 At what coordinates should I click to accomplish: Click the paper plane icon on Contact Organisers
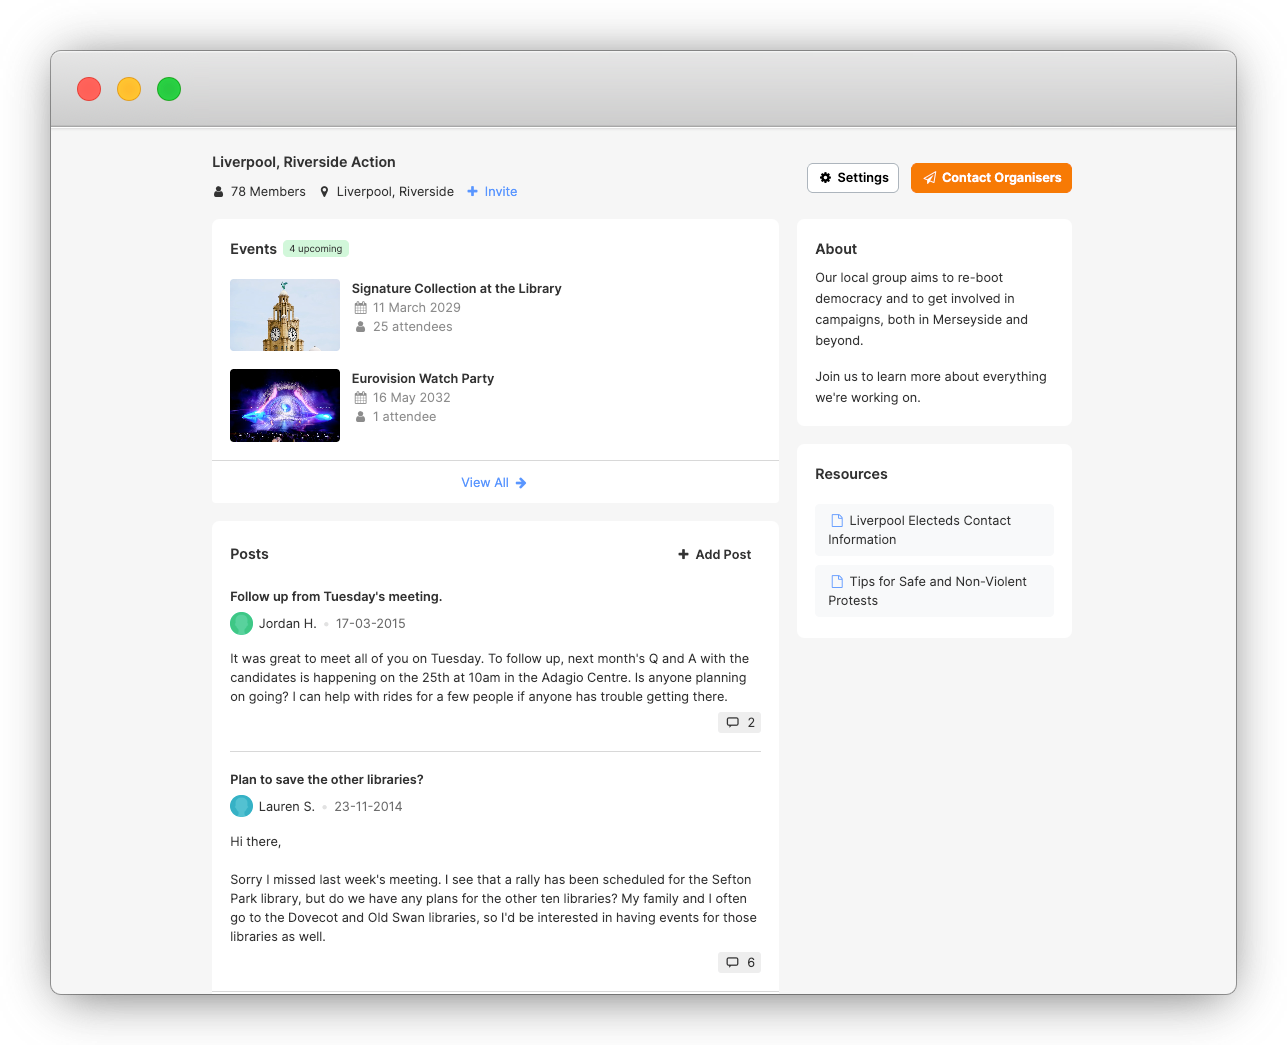pos(930,178)
